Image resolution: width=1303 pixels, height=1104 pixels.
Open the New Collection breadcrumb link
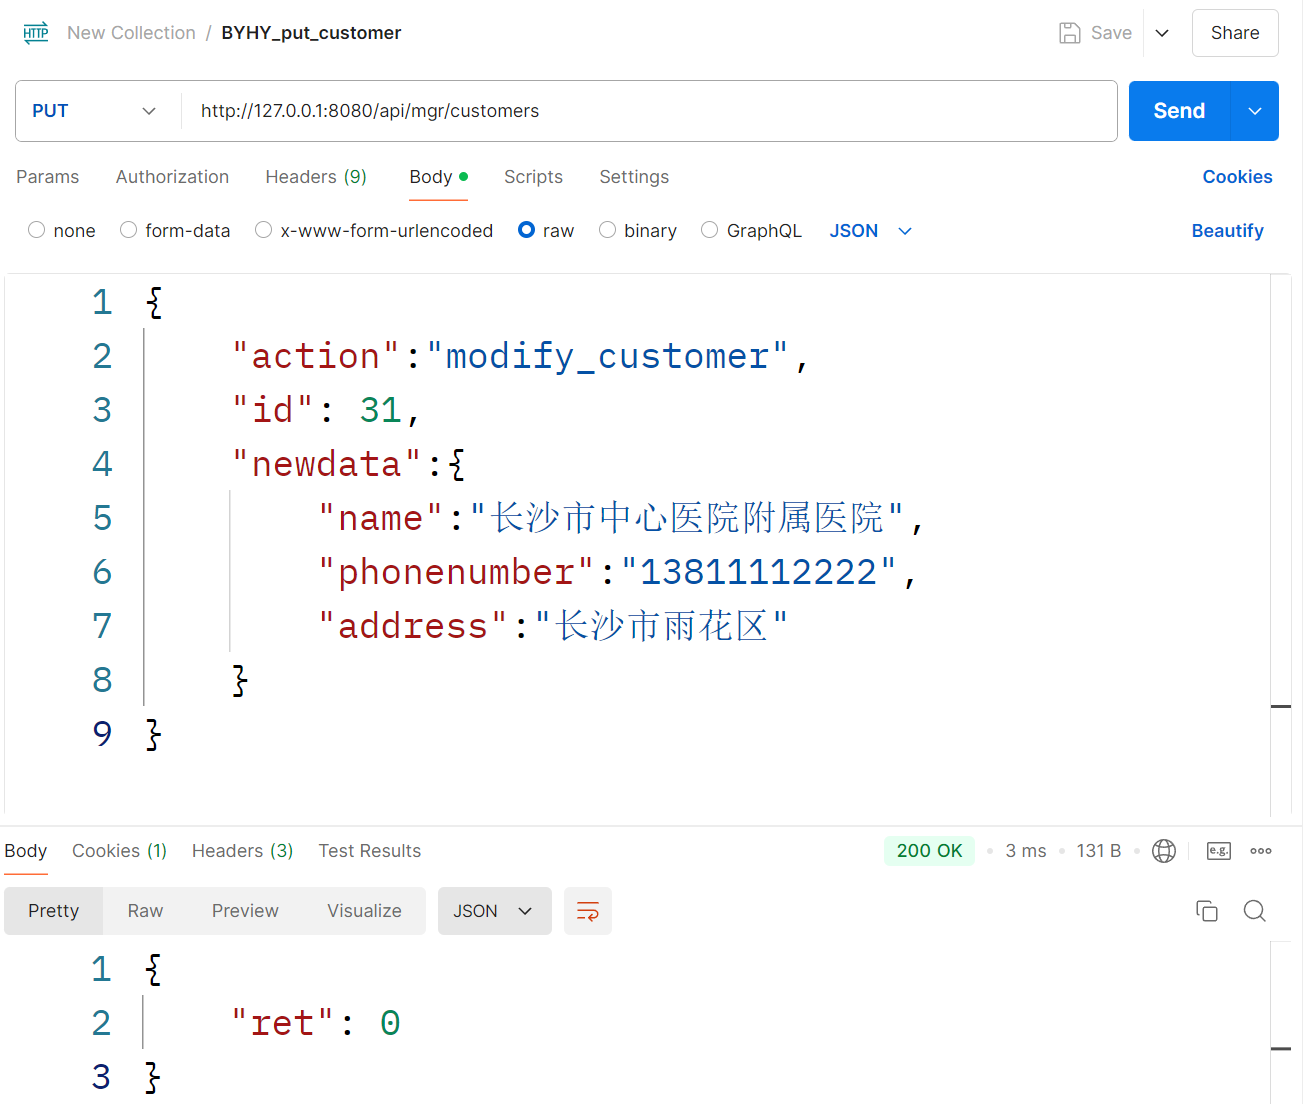131,33
